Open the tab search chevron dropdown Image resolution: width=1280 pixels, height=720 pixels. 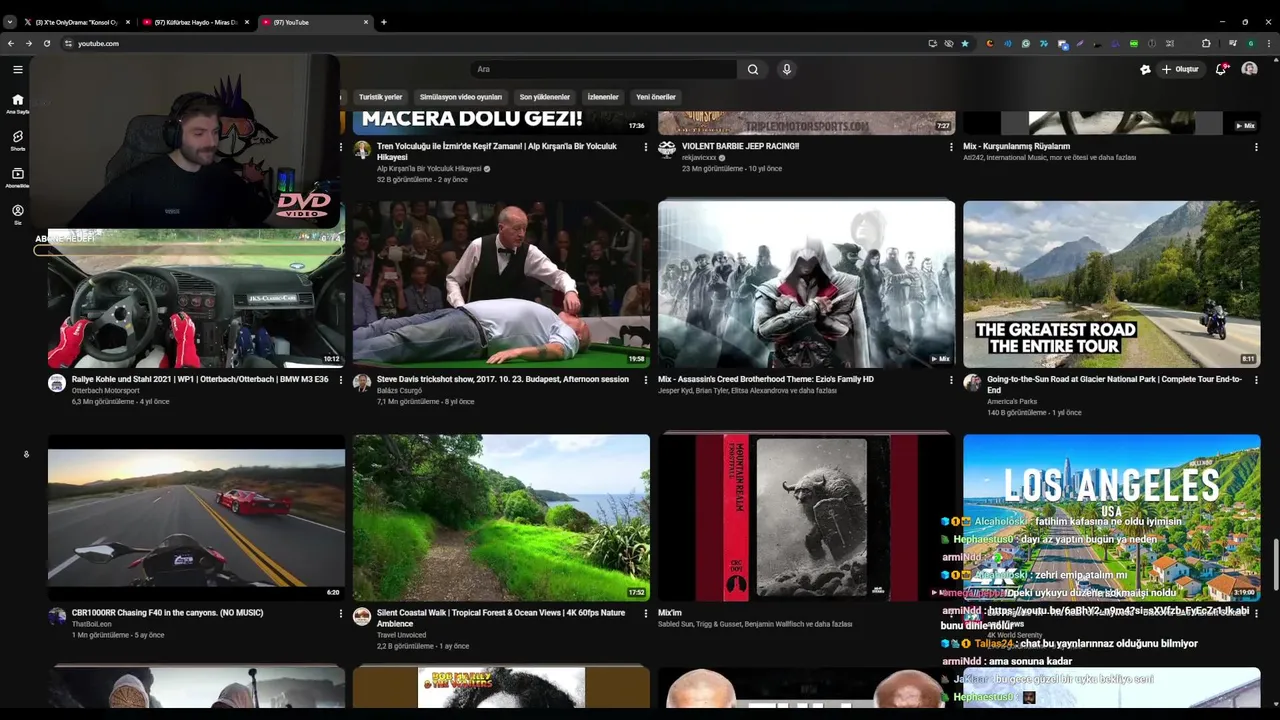point(10,21)
